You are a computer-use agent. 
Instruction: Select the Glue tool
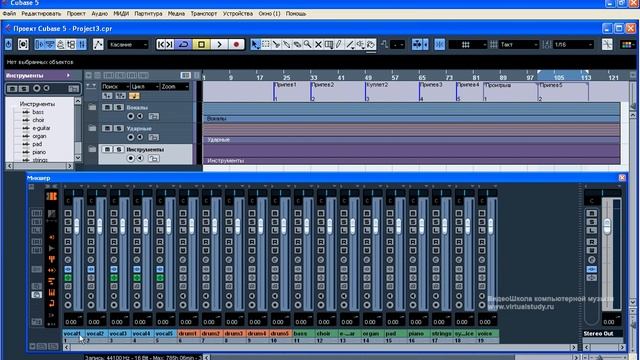point(287,44)
